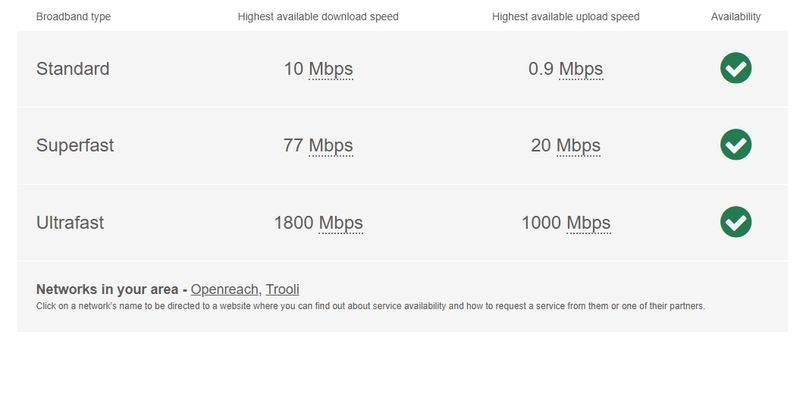Viewport: 800px width, 409px height.
Task: Click the Highest available upload speed header
Action: [x=566, y=17]
